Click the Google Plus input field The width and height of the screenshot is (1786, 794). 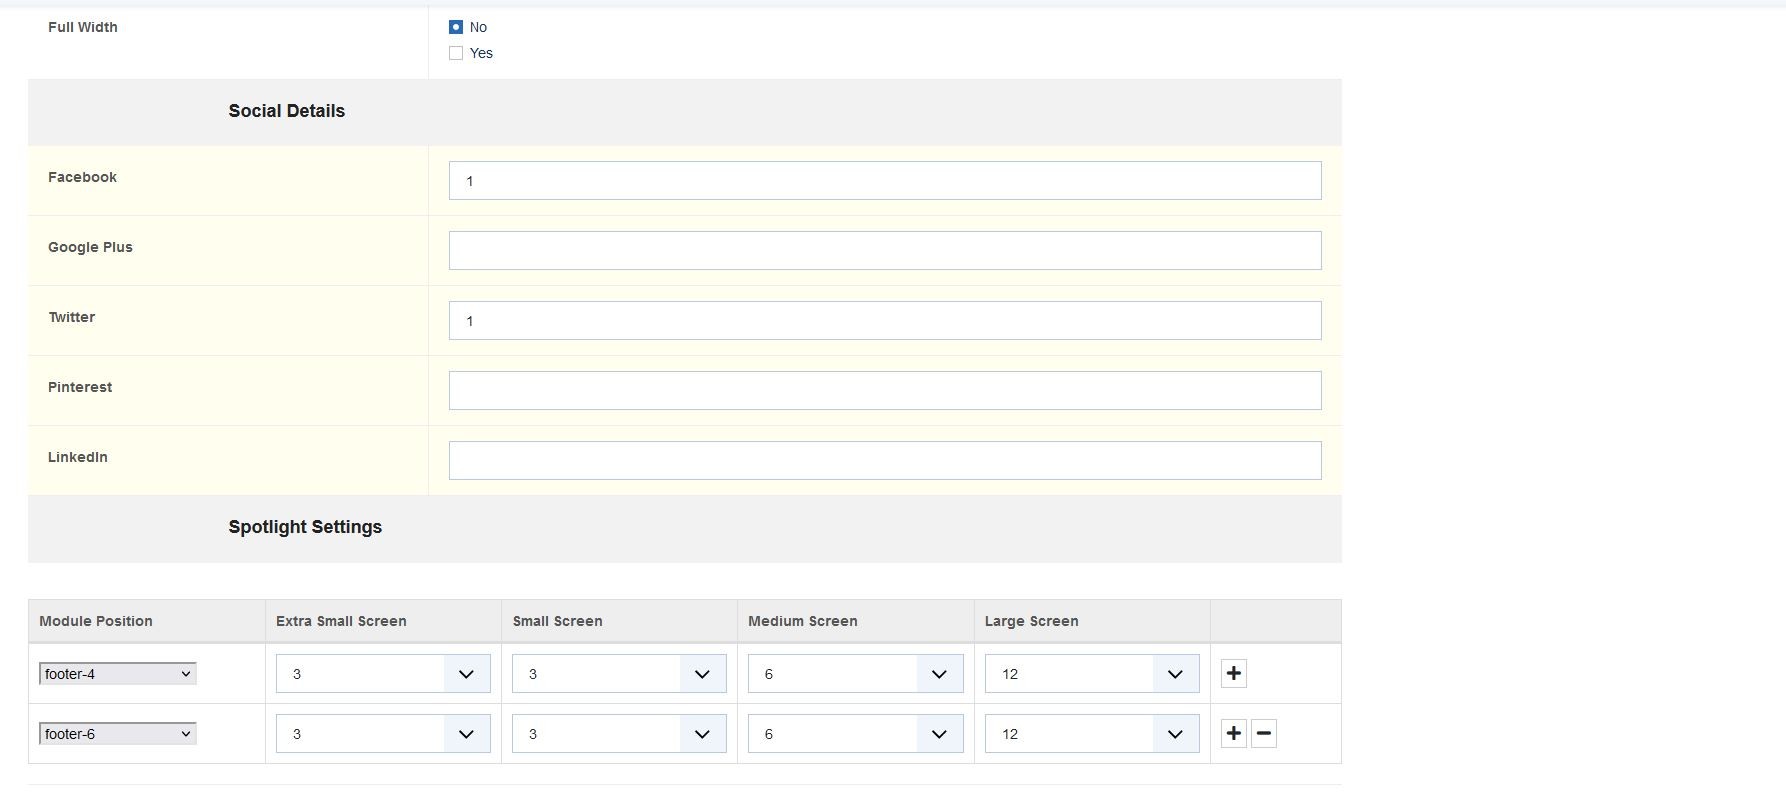click(885, 251)
